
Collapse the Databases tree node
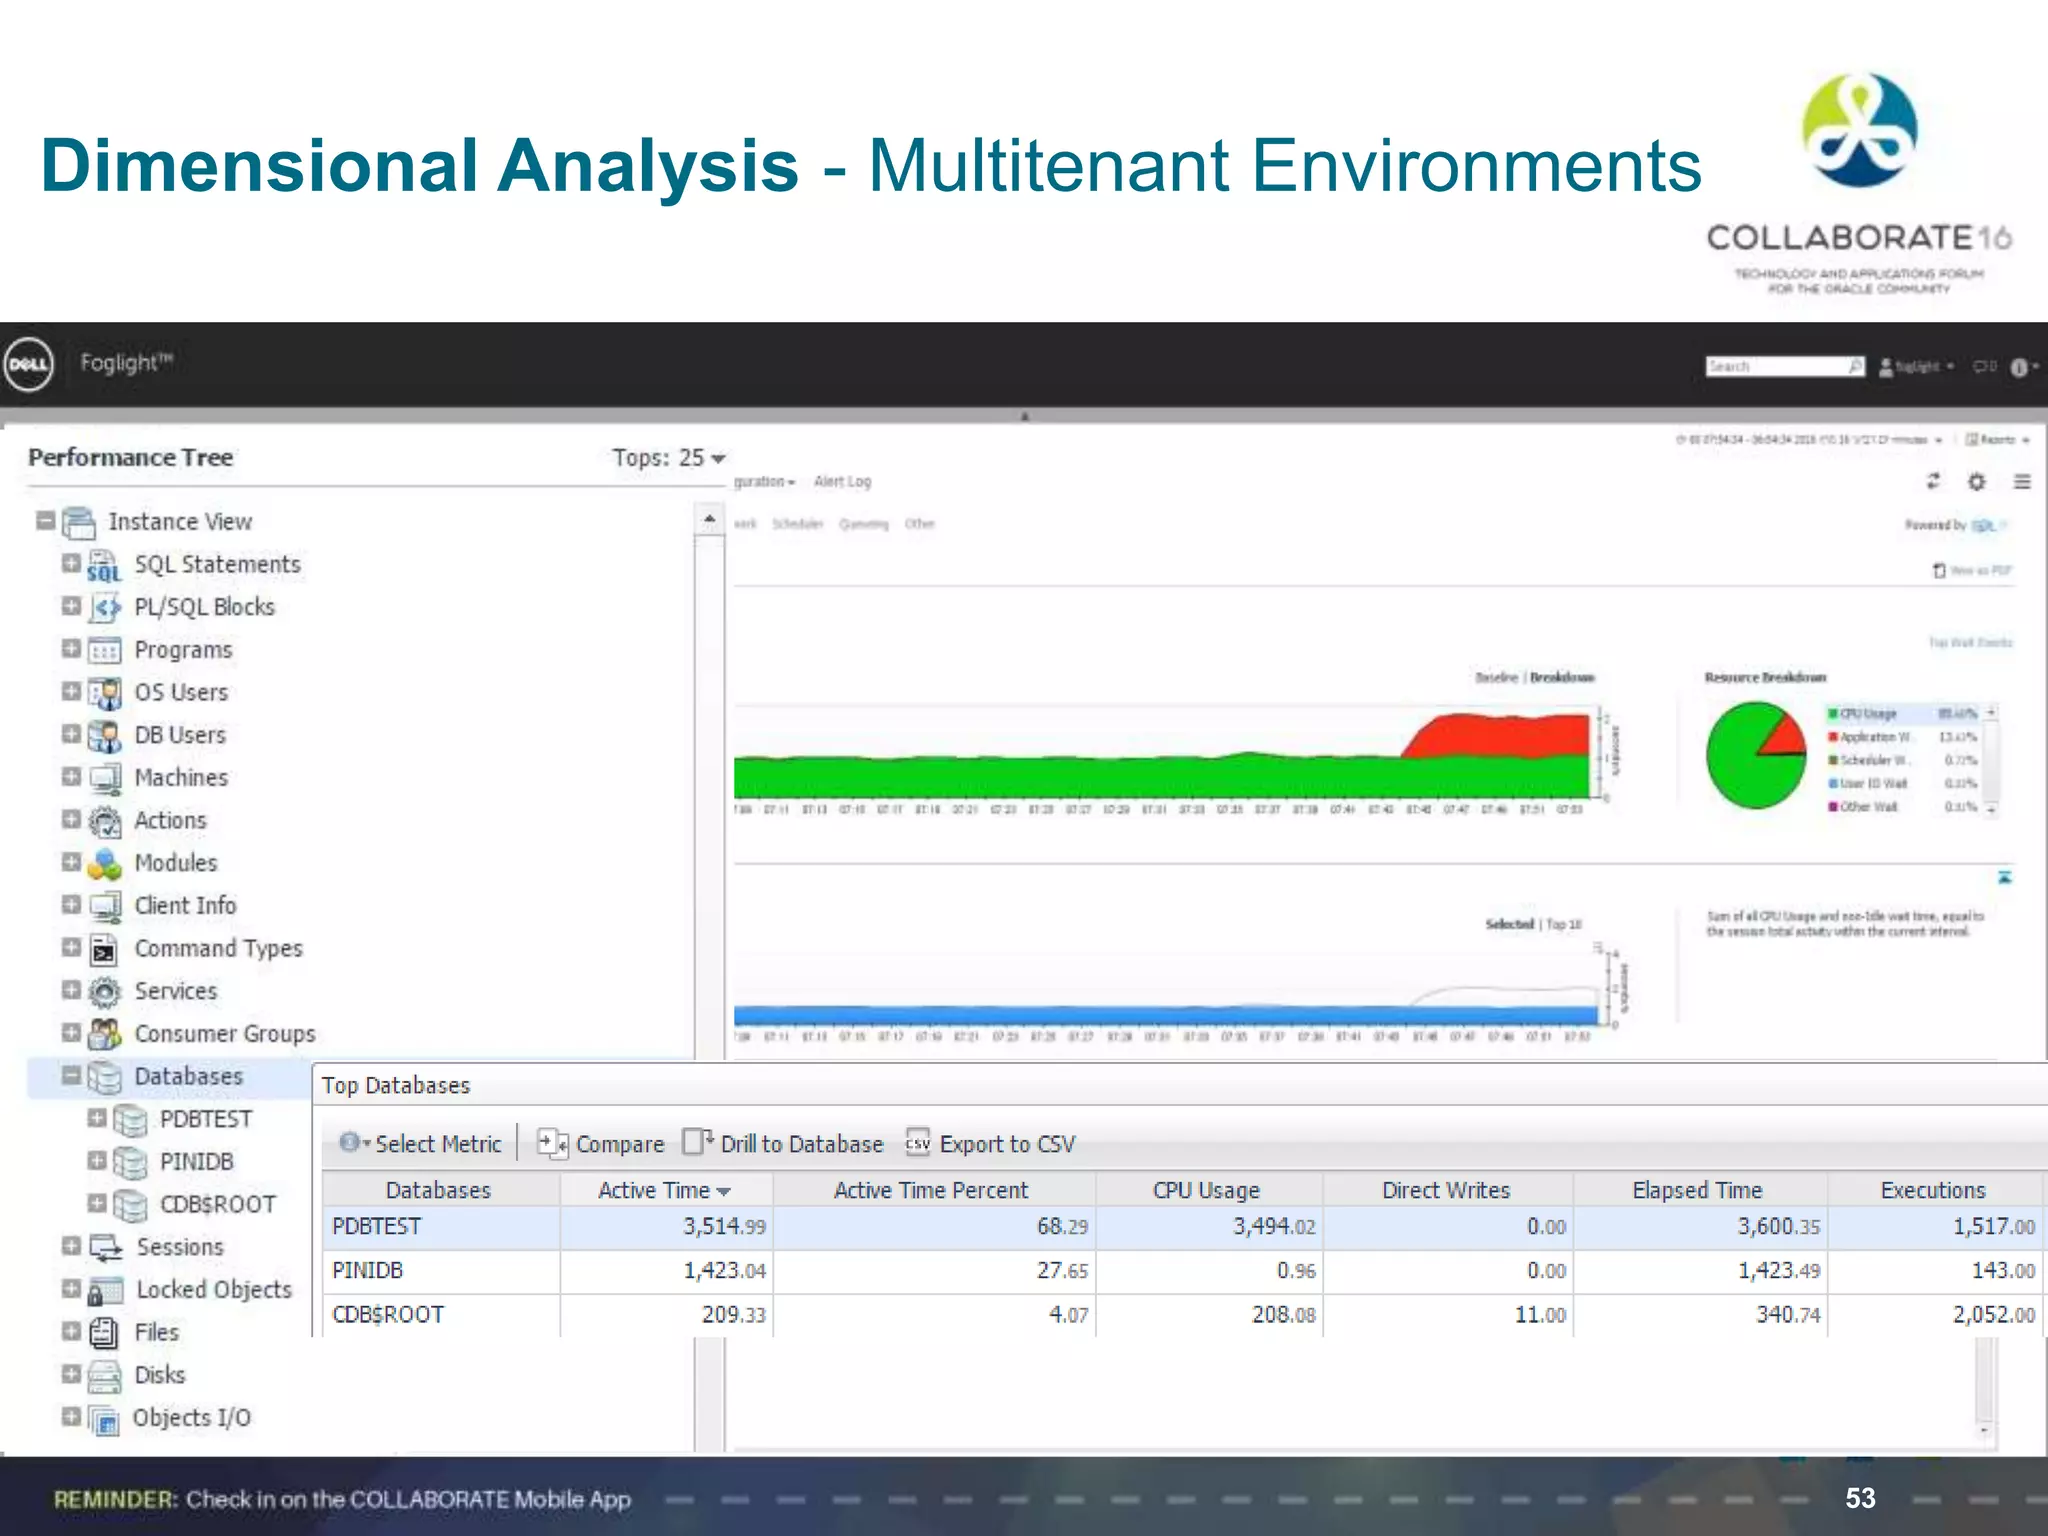tap(71, 1075)
